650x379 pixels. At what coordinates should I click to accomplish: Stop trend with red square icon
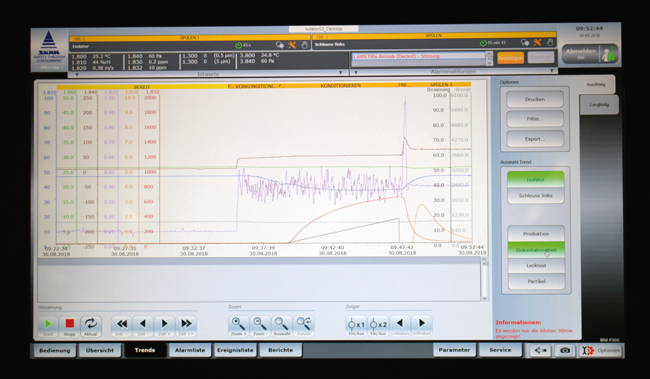point(69,326)
